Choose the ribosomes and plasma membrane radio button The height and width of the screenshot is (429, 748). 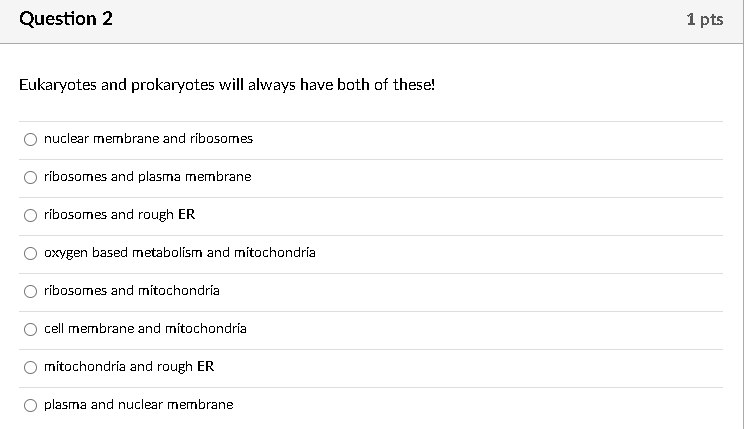[x=32, y=177]
